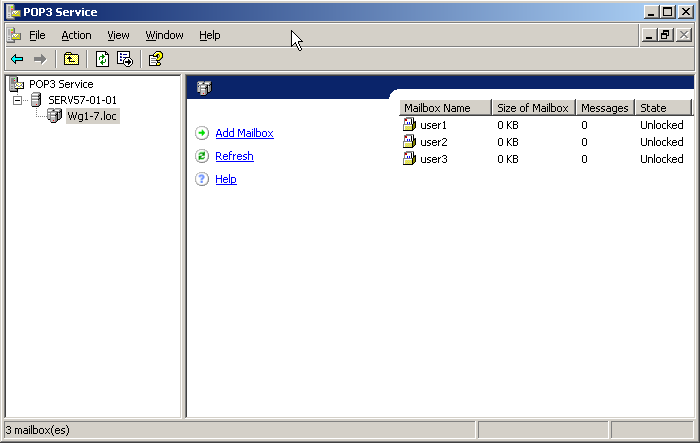Click the Help link in the task pane
The height and width of the screenshot is (443, 700).
226,179
